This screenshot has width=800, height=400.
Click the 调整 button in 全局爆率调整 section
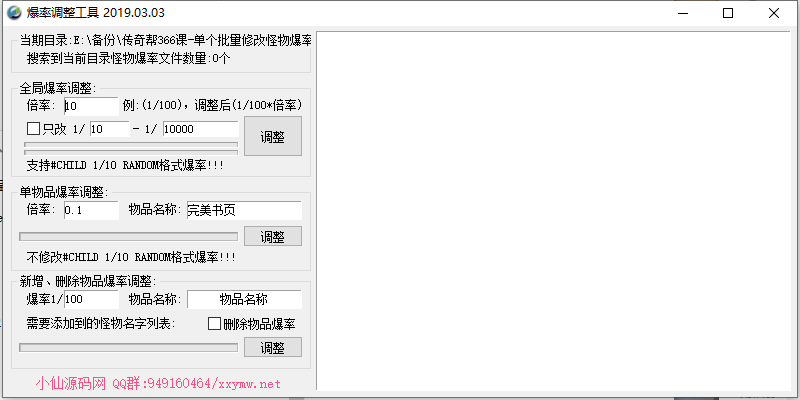273,136
